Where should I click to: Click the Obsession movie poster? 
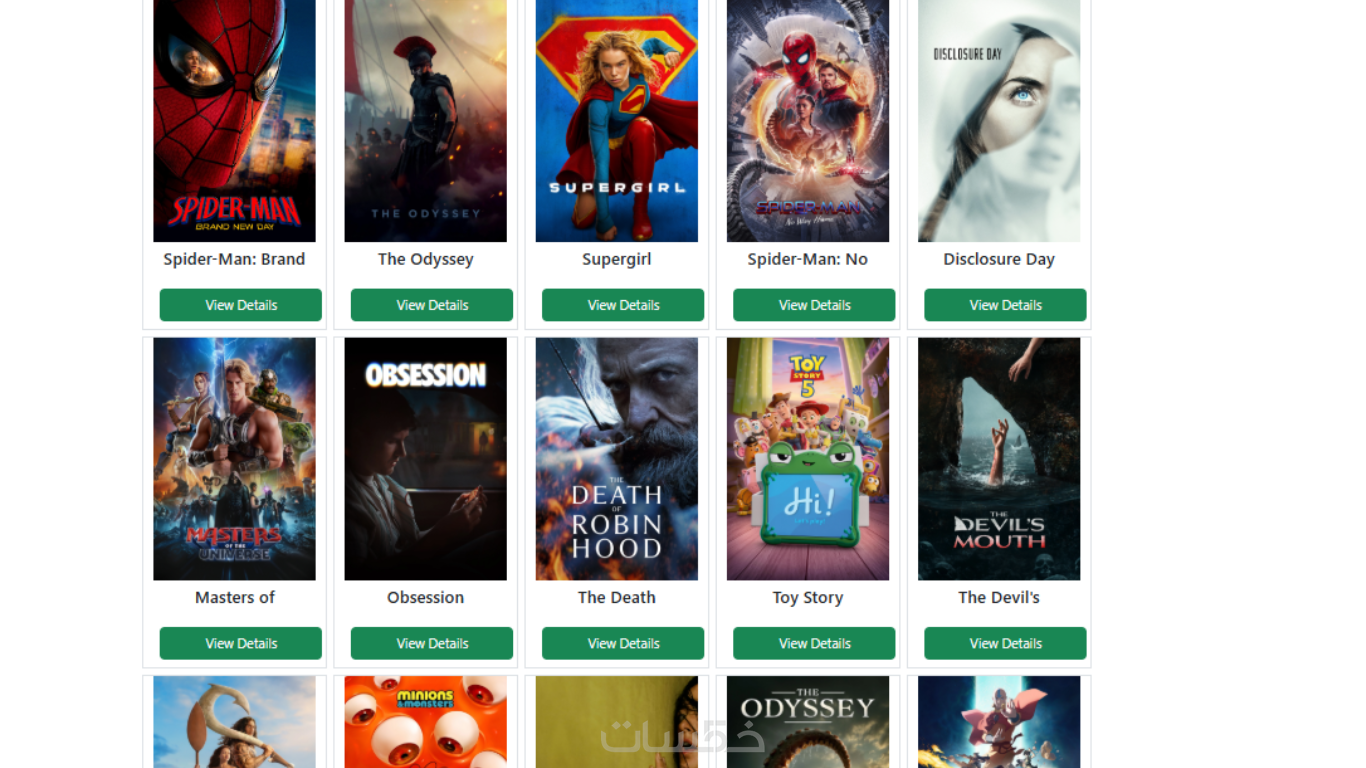(x=425, y=459)
